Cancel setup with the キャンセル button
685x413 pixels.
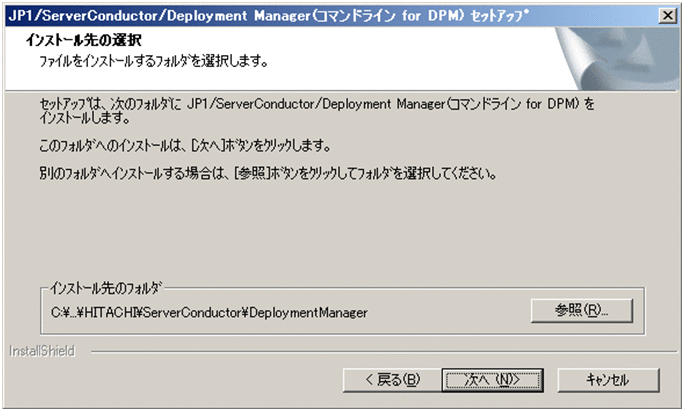[x=607, y=379]
